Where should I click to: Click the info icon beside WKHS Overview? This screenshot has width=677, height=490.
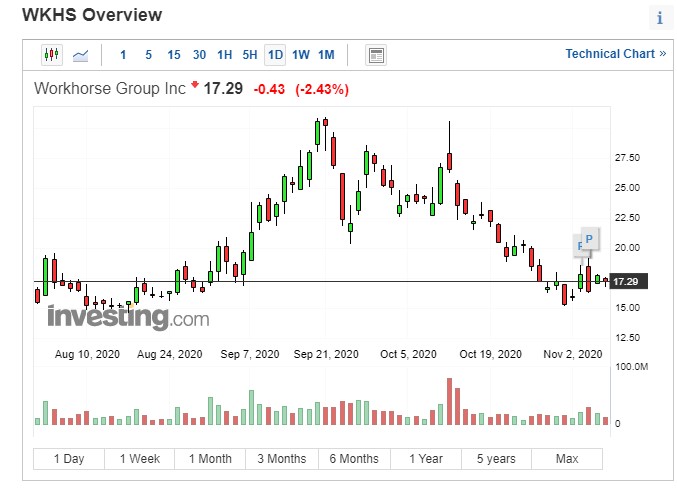(659, 18)
